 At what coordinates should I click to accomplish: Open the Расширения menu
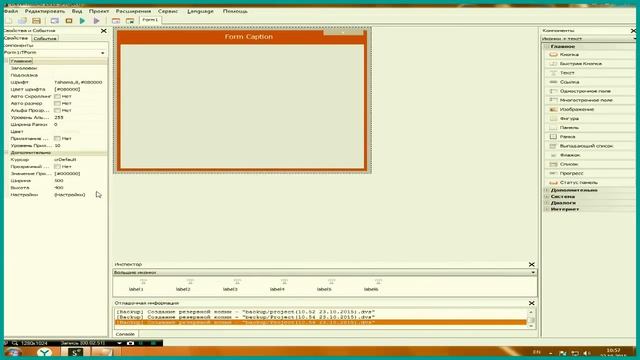(x=133, y=11)
